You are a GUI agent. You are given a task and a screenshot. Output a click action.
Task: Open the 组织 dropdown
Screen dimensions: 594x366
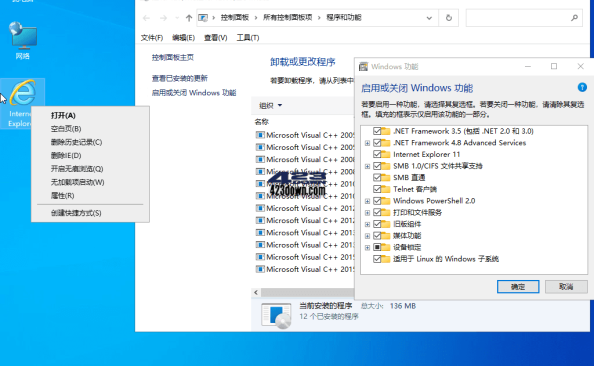[270, 105]
